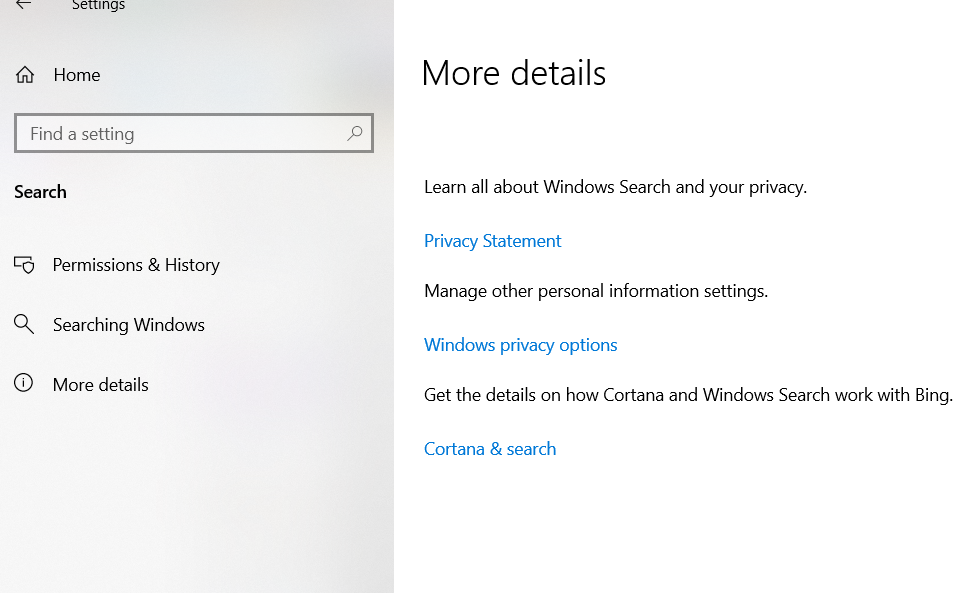Click the Searching Windows magnifier icon
Screen dimensions: 980x593
click(x=24, y=324)
